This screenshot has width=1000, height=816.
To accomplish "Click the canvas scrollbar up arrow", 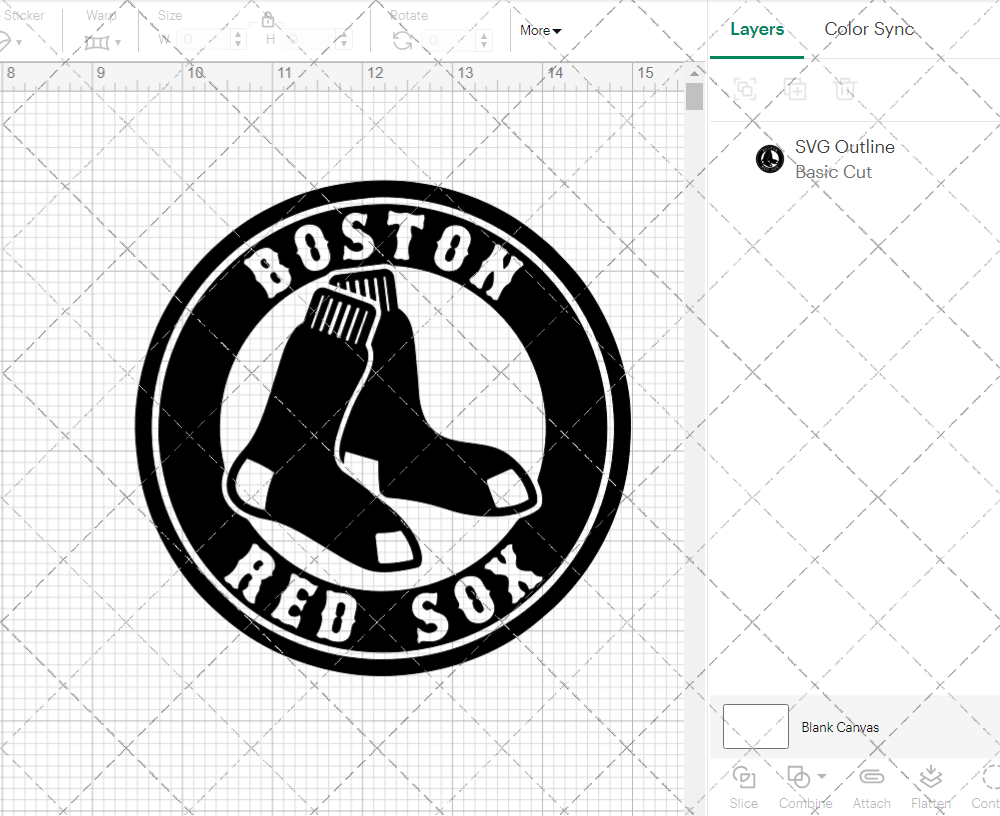I will point(695,73).
